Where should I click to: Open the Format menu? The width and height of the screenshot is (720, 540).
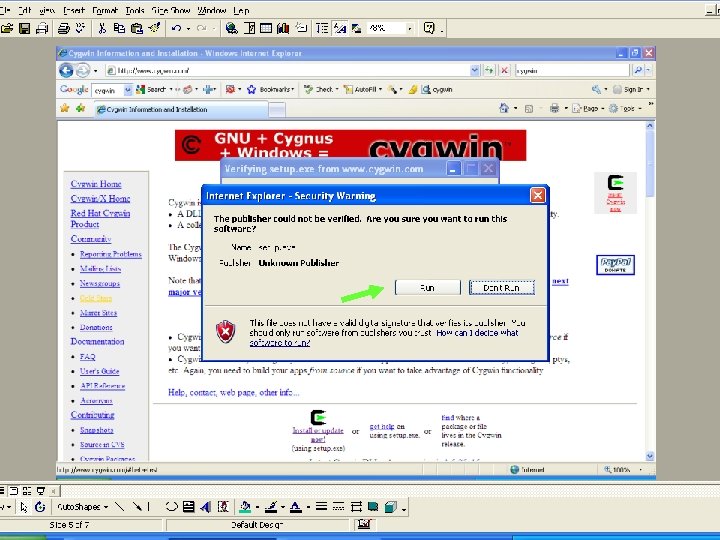105,10
